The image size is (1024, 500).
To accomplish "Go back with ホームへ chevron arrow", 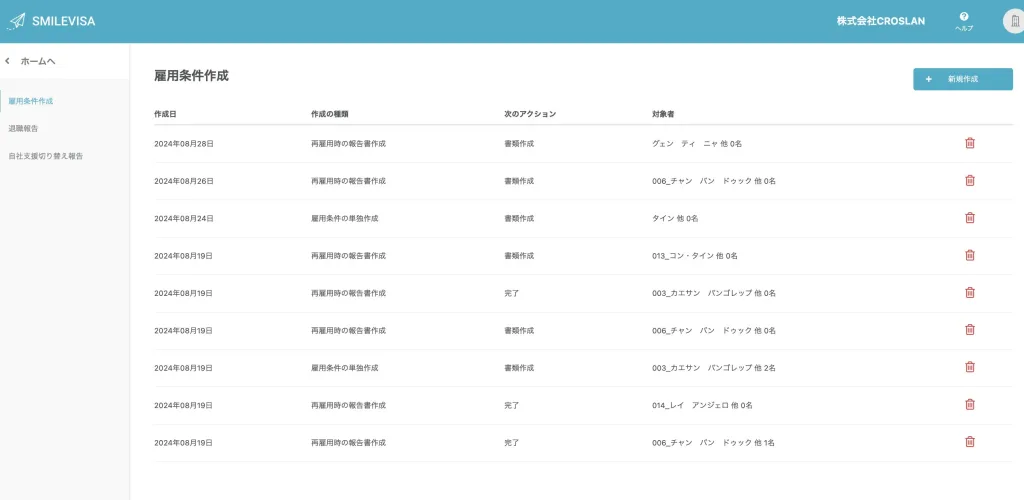I will [x=8, y=61].
